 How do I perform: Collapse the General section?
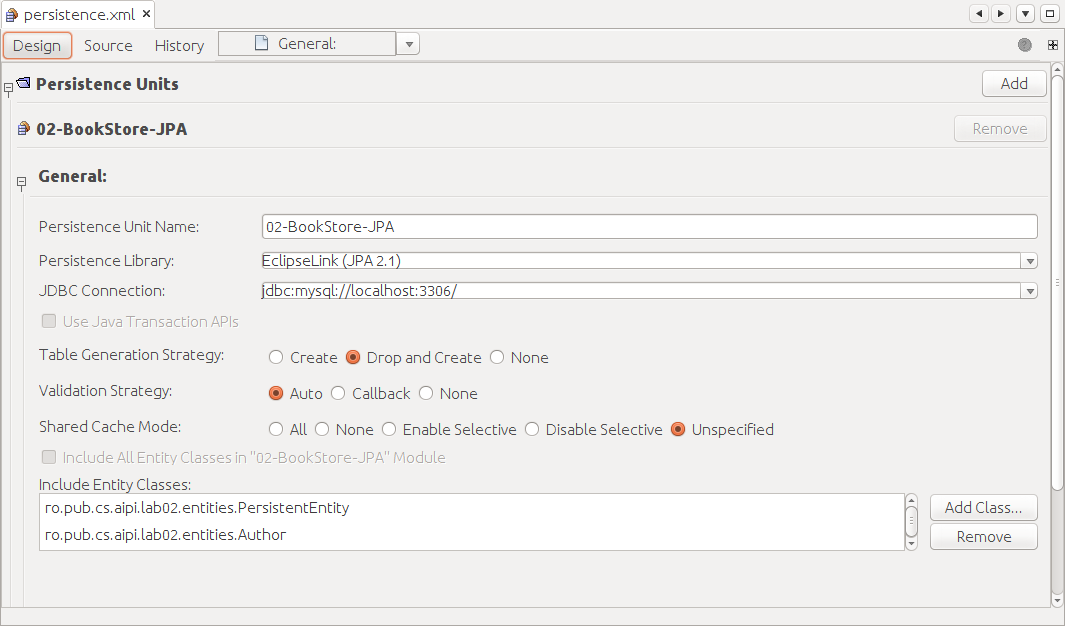(21, 182)
